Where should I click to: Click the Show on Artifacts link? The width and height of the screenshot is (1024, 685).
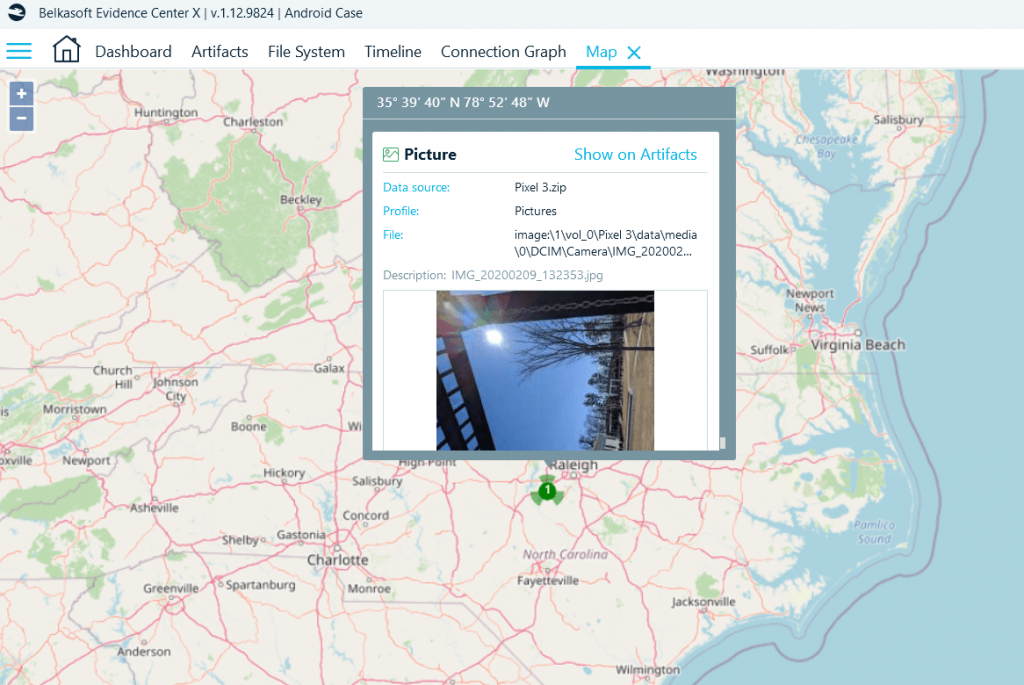636,154
